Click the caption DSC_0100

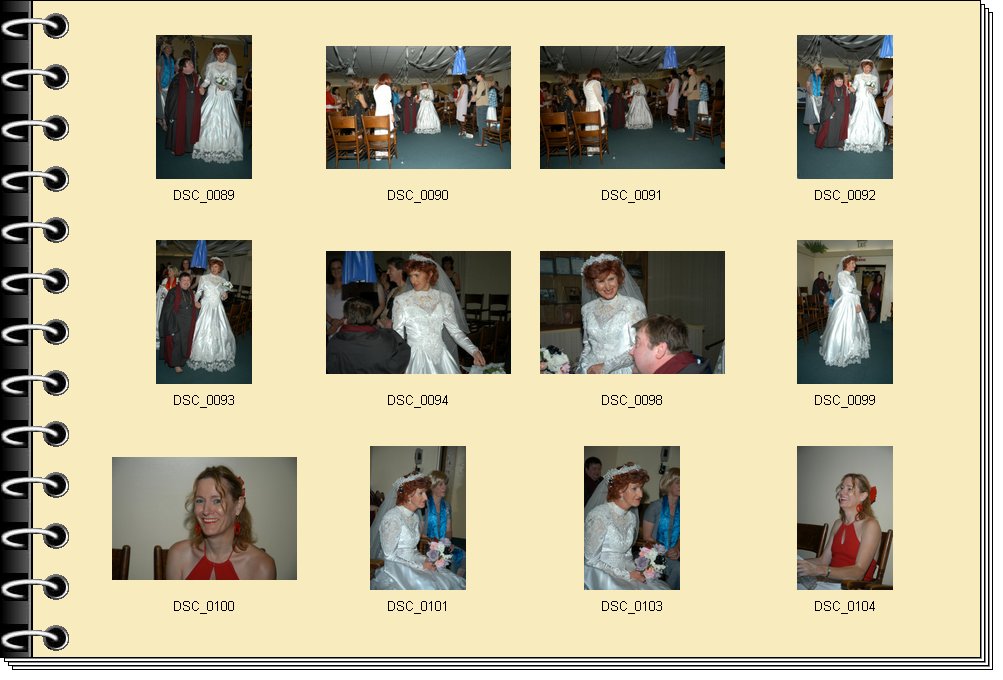[204, 606]
